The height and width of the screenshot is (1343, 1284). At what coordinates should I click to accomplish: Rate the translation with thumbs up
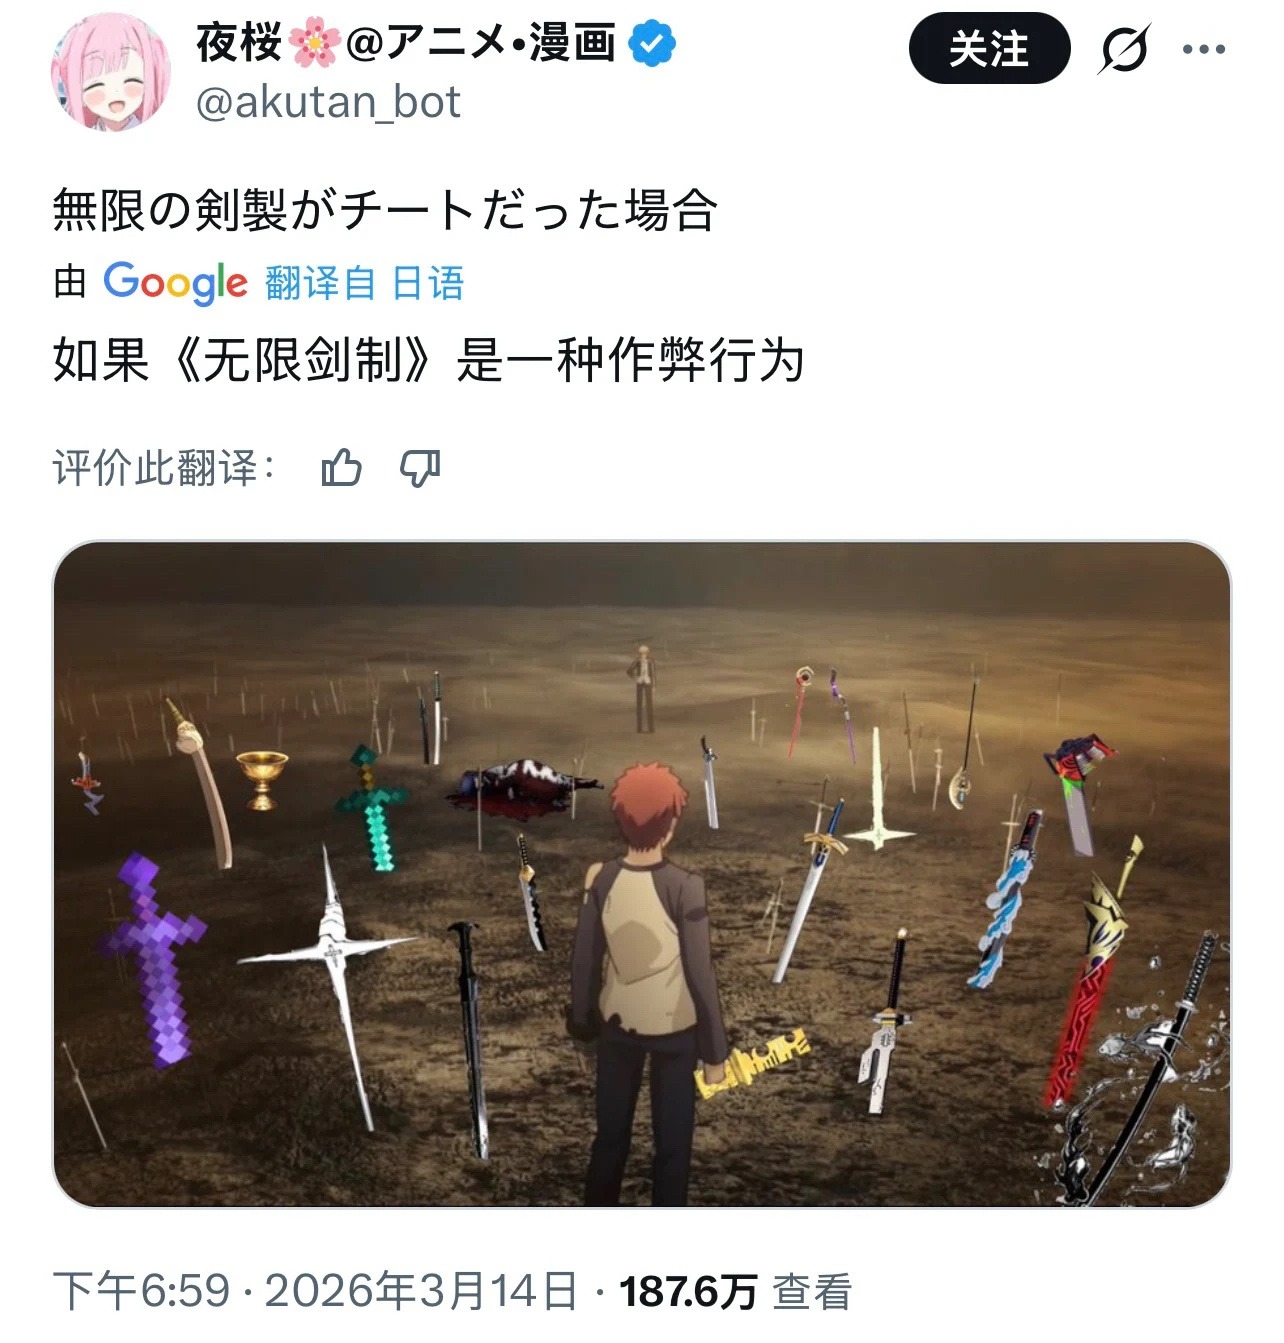coord(342,467)
